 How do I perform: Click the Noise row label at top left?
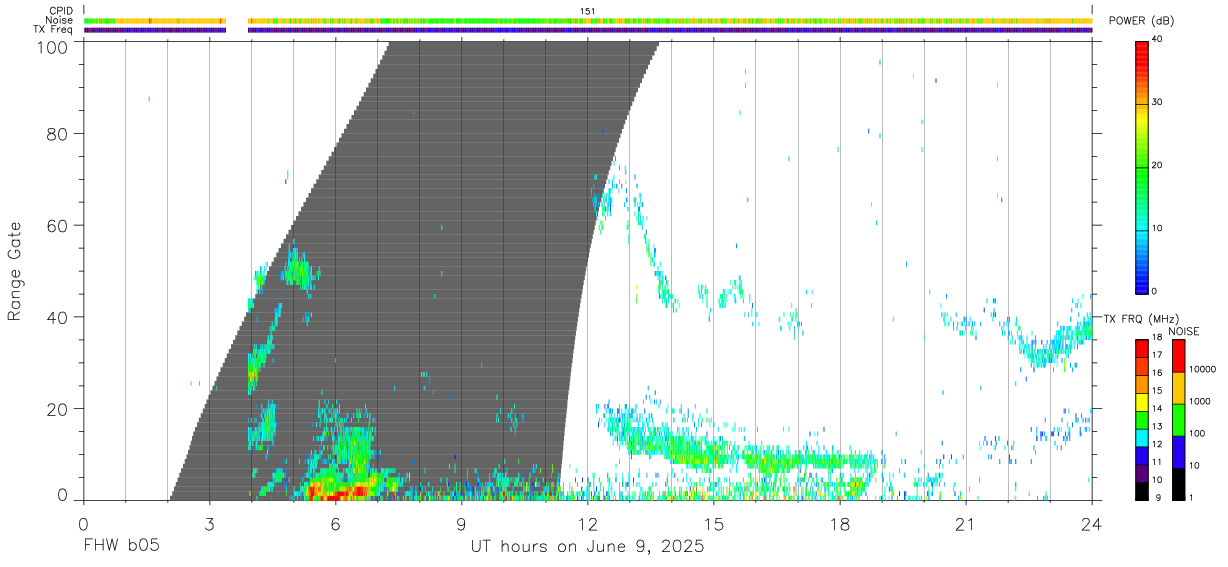(x=60, y=20)
